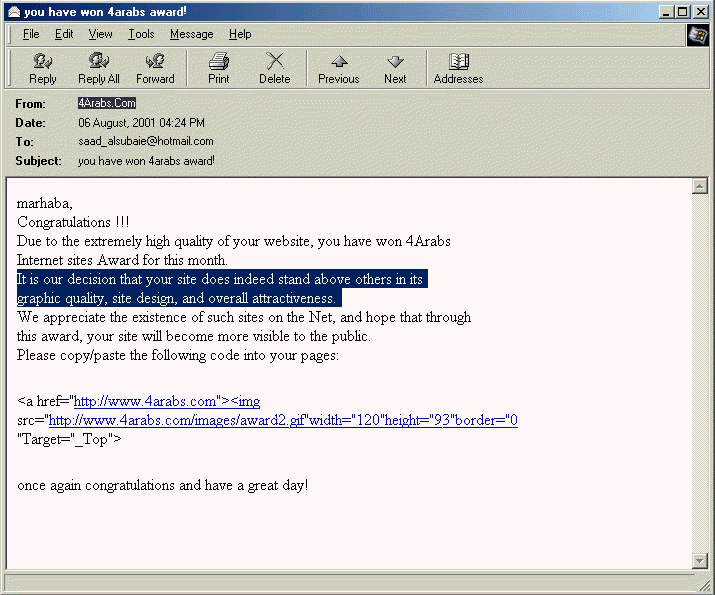Open the award2.gif image link
This screenshot has height=595, width=715.
pos(283,420)
